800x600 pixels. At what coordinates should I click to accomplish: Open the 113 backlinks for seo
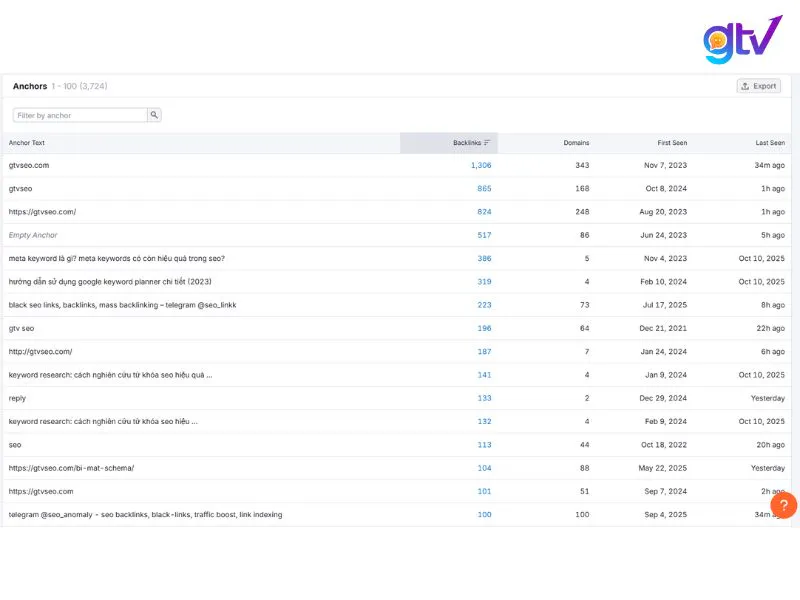pyautogui.click(x=484, y=445)
